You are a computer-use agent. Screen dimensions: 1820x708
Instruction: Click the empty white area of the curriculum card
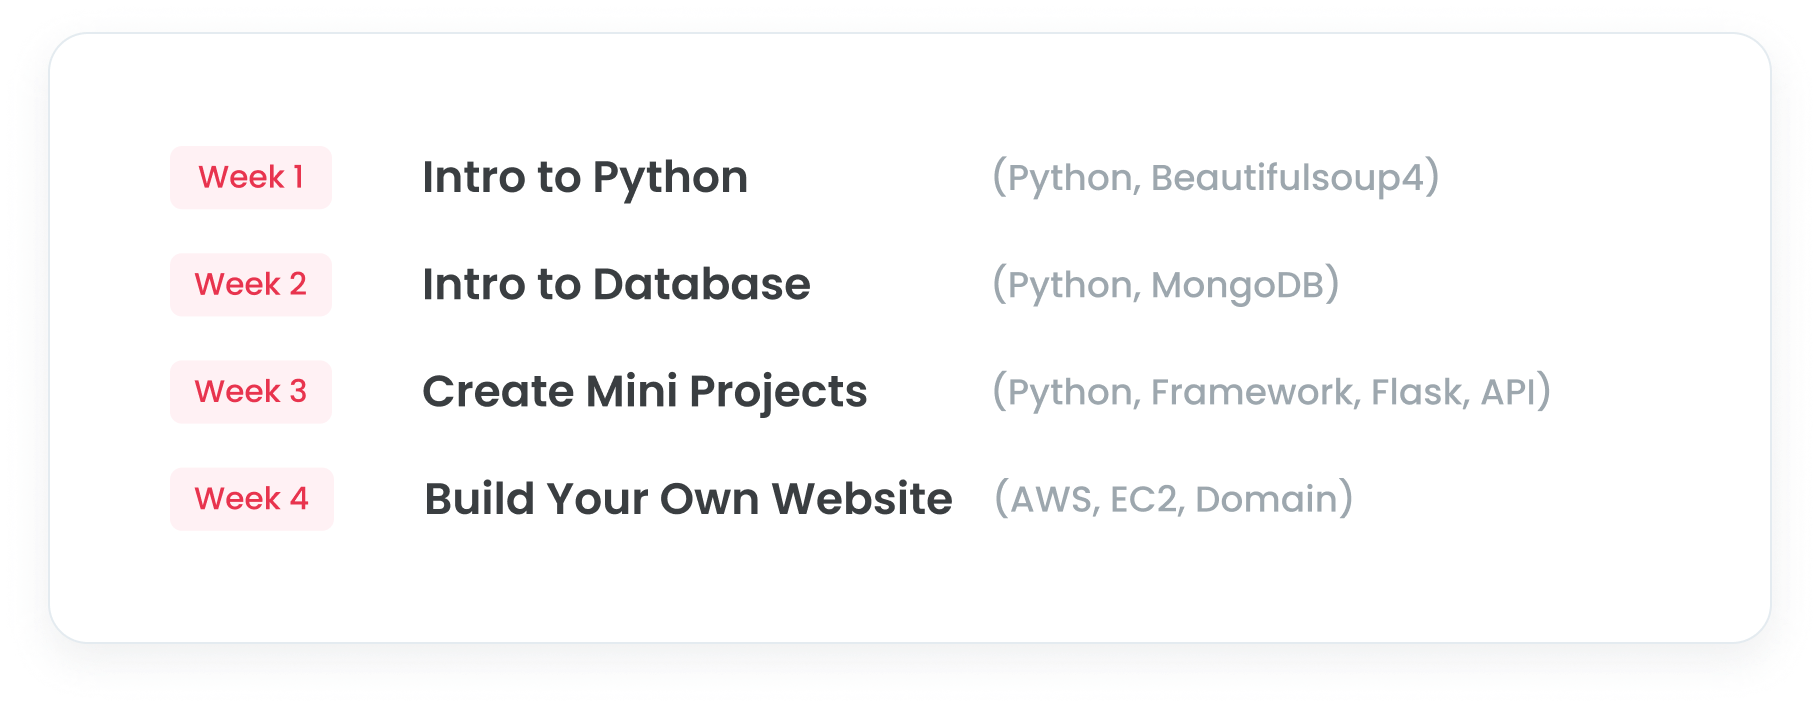[900, 590]
